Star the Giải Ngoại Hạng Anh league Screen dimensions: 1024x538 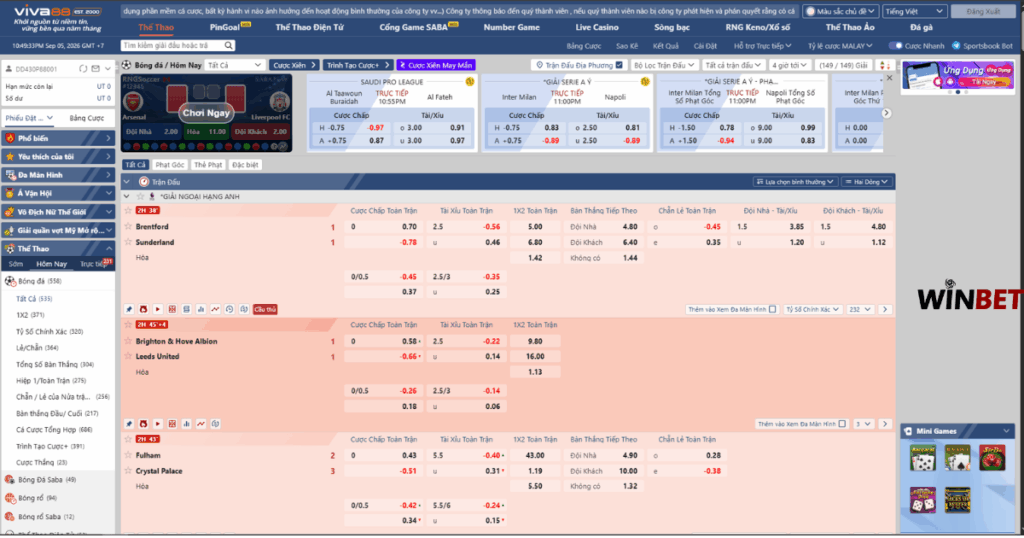coord(140,197)
